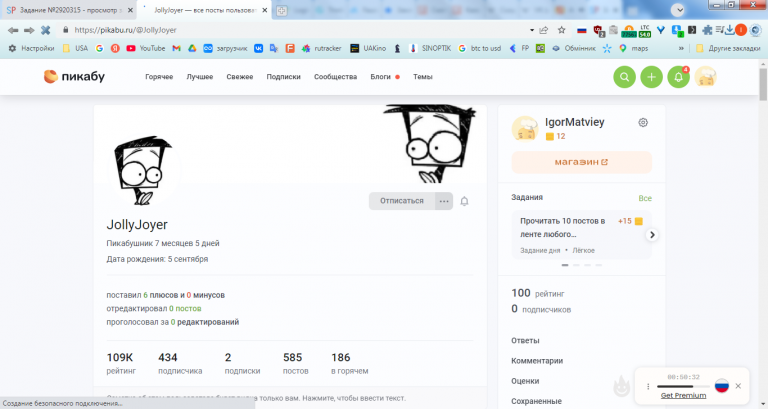Stop loading the page with the X button
768x409 pixels.
(46, 30)
